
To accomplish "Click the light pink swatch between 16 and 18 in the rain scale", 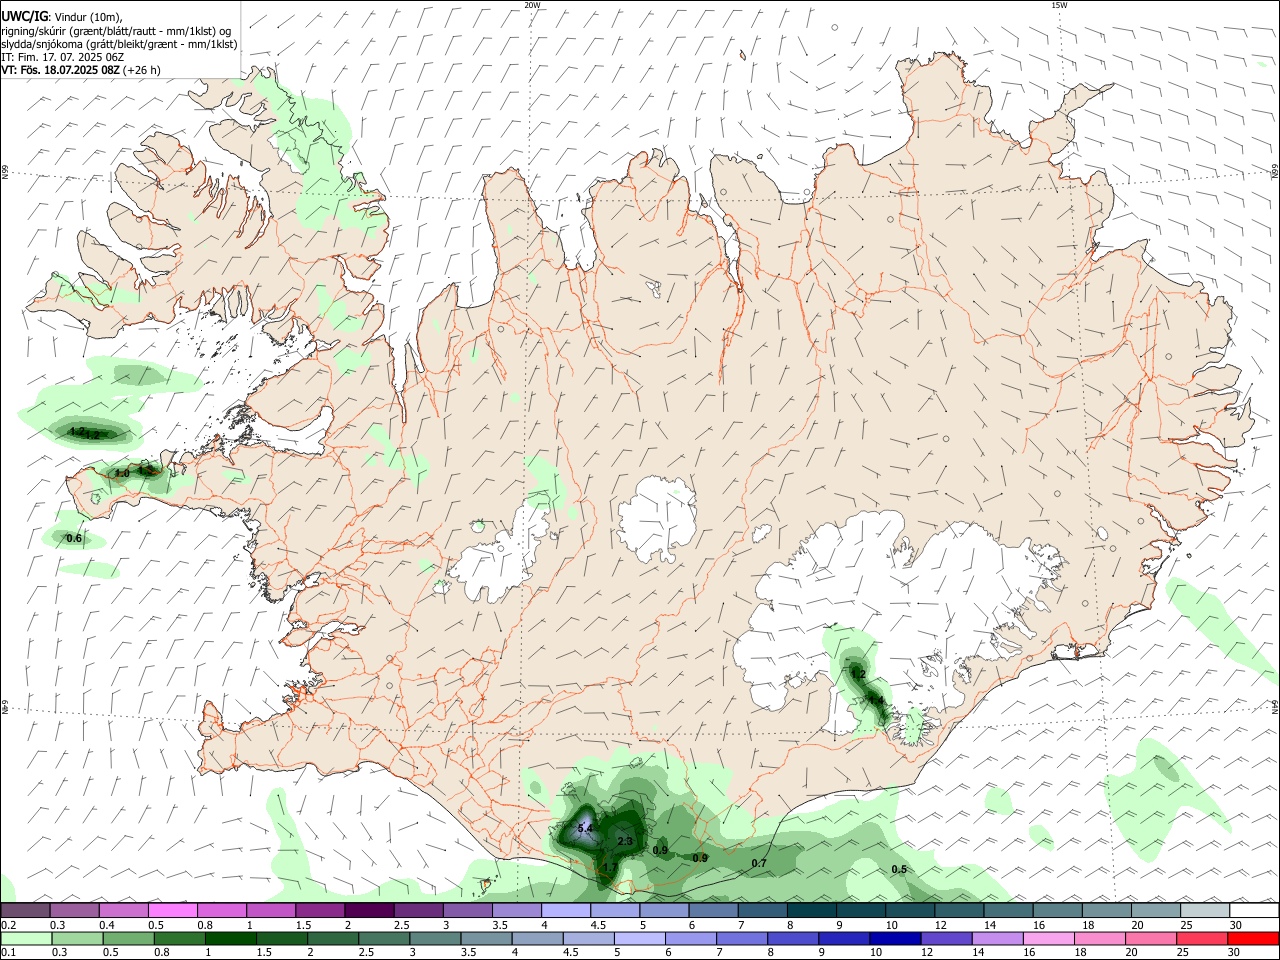I will [1047, 939].
